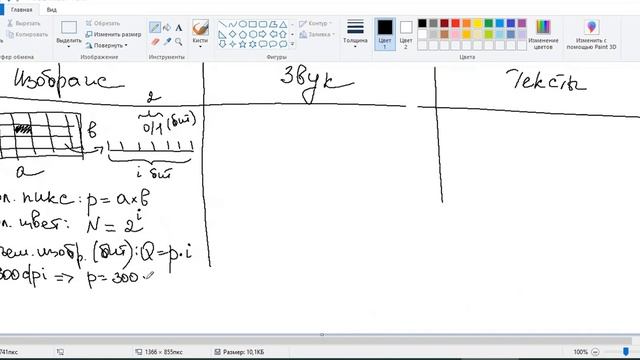Choose the oval shape
Screen dimensions: 640x360
[242, 24]
